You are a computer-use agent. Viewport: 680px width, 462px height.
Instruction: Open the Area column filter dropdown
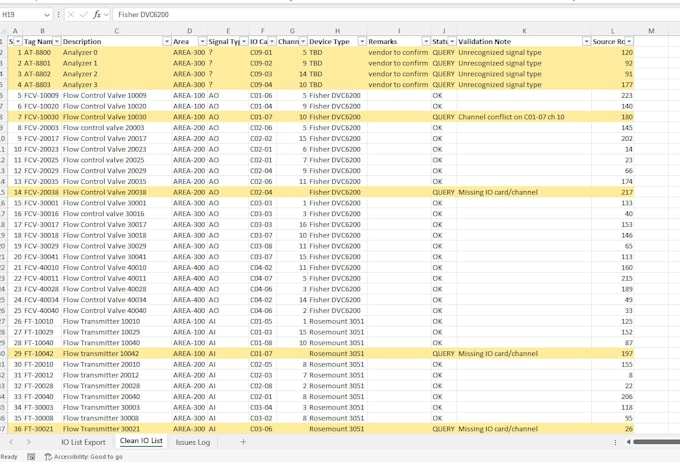coord(202,41)
